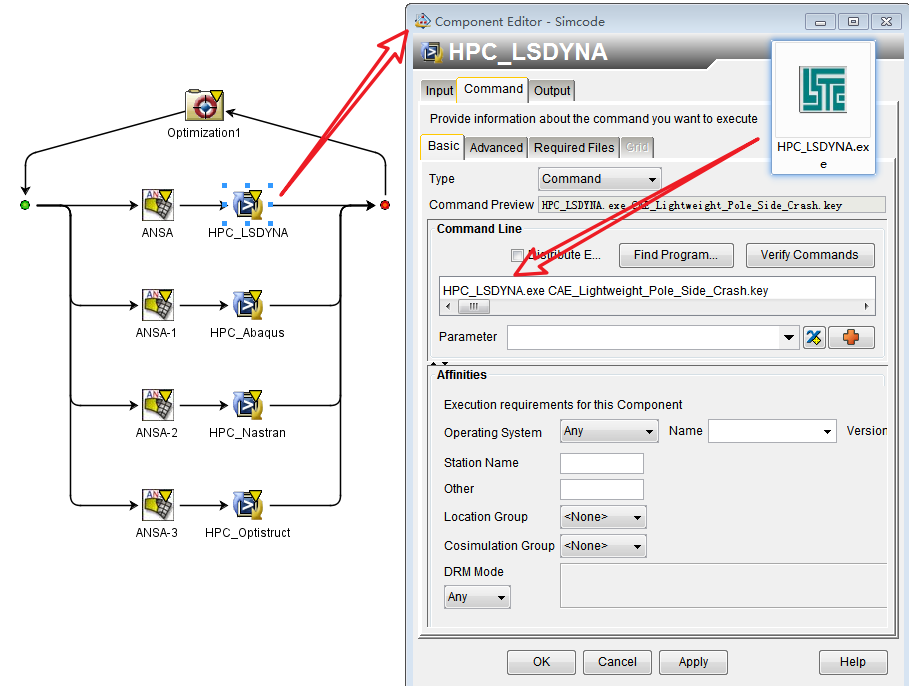This screenshot has height=686, width=909.
Task: Select the HPC_Nastran Simcode component icon
Action: click(248, 405)
